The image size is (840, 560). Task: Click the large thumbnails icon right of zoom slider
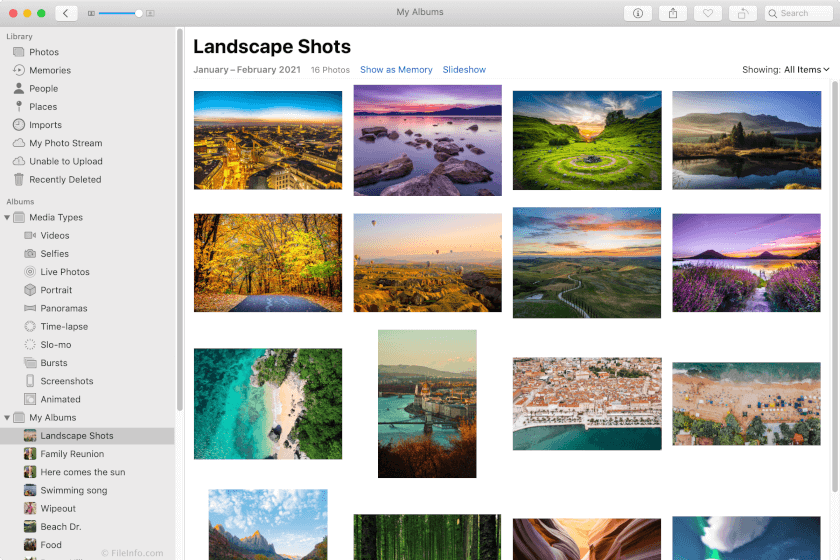point(150,13)
